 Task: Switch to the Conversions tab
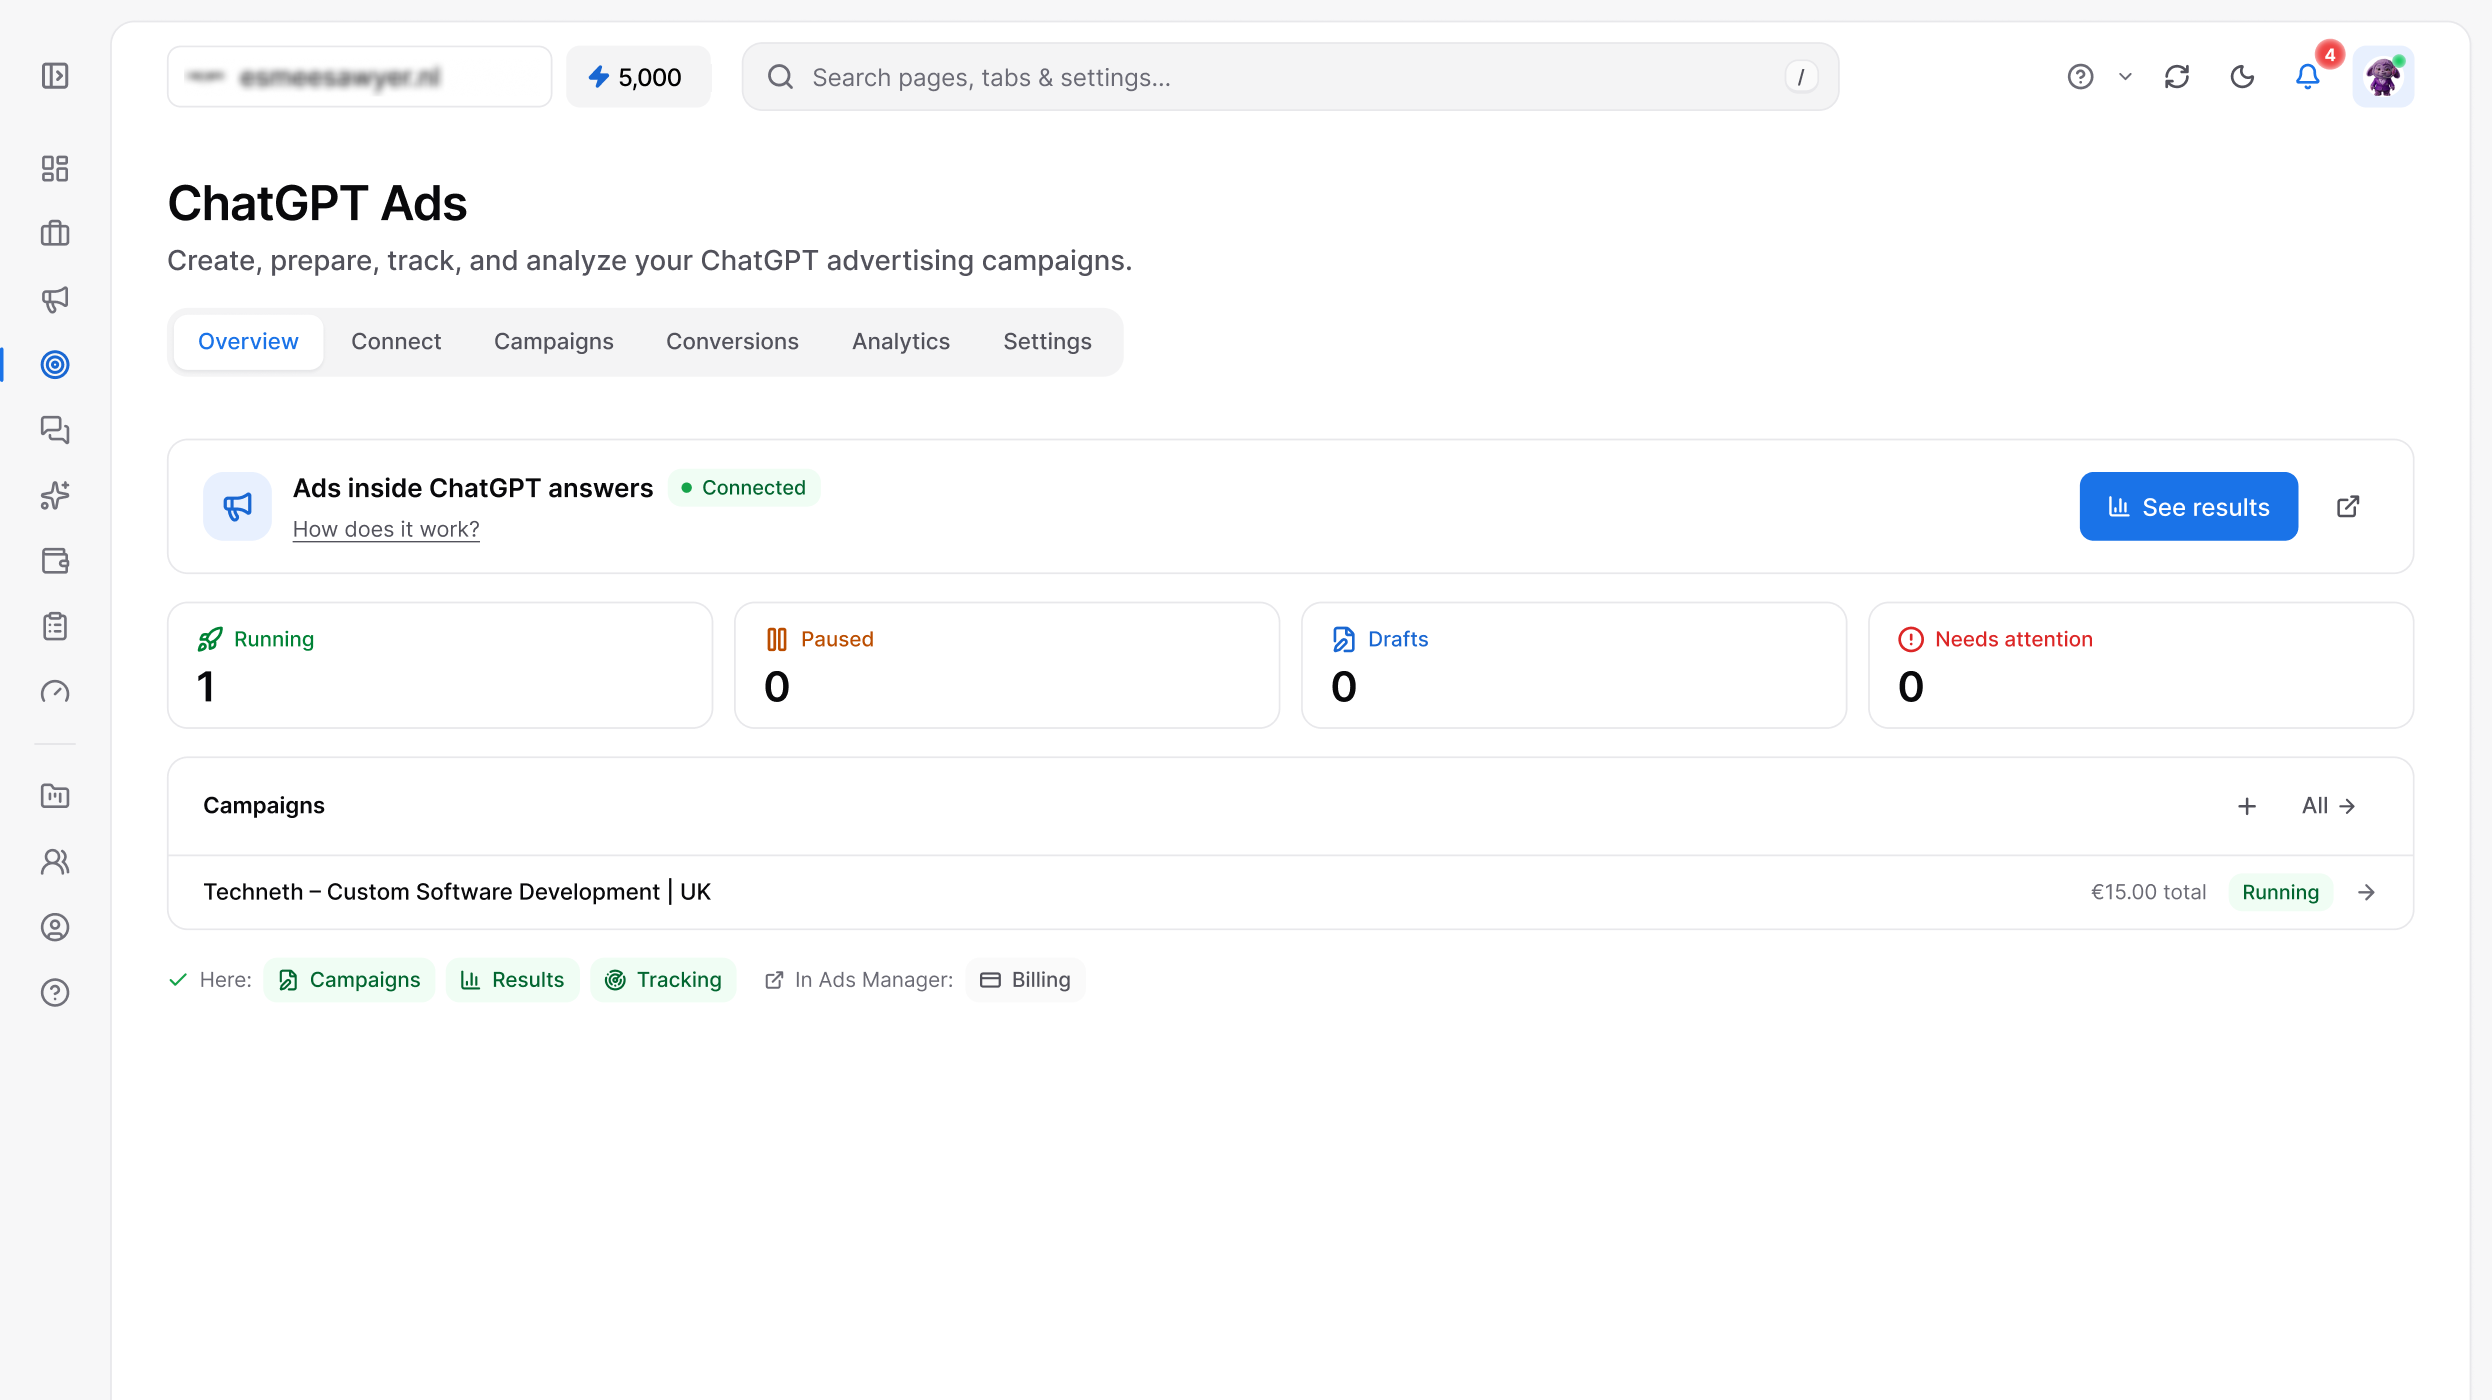[x=733, y=342]
